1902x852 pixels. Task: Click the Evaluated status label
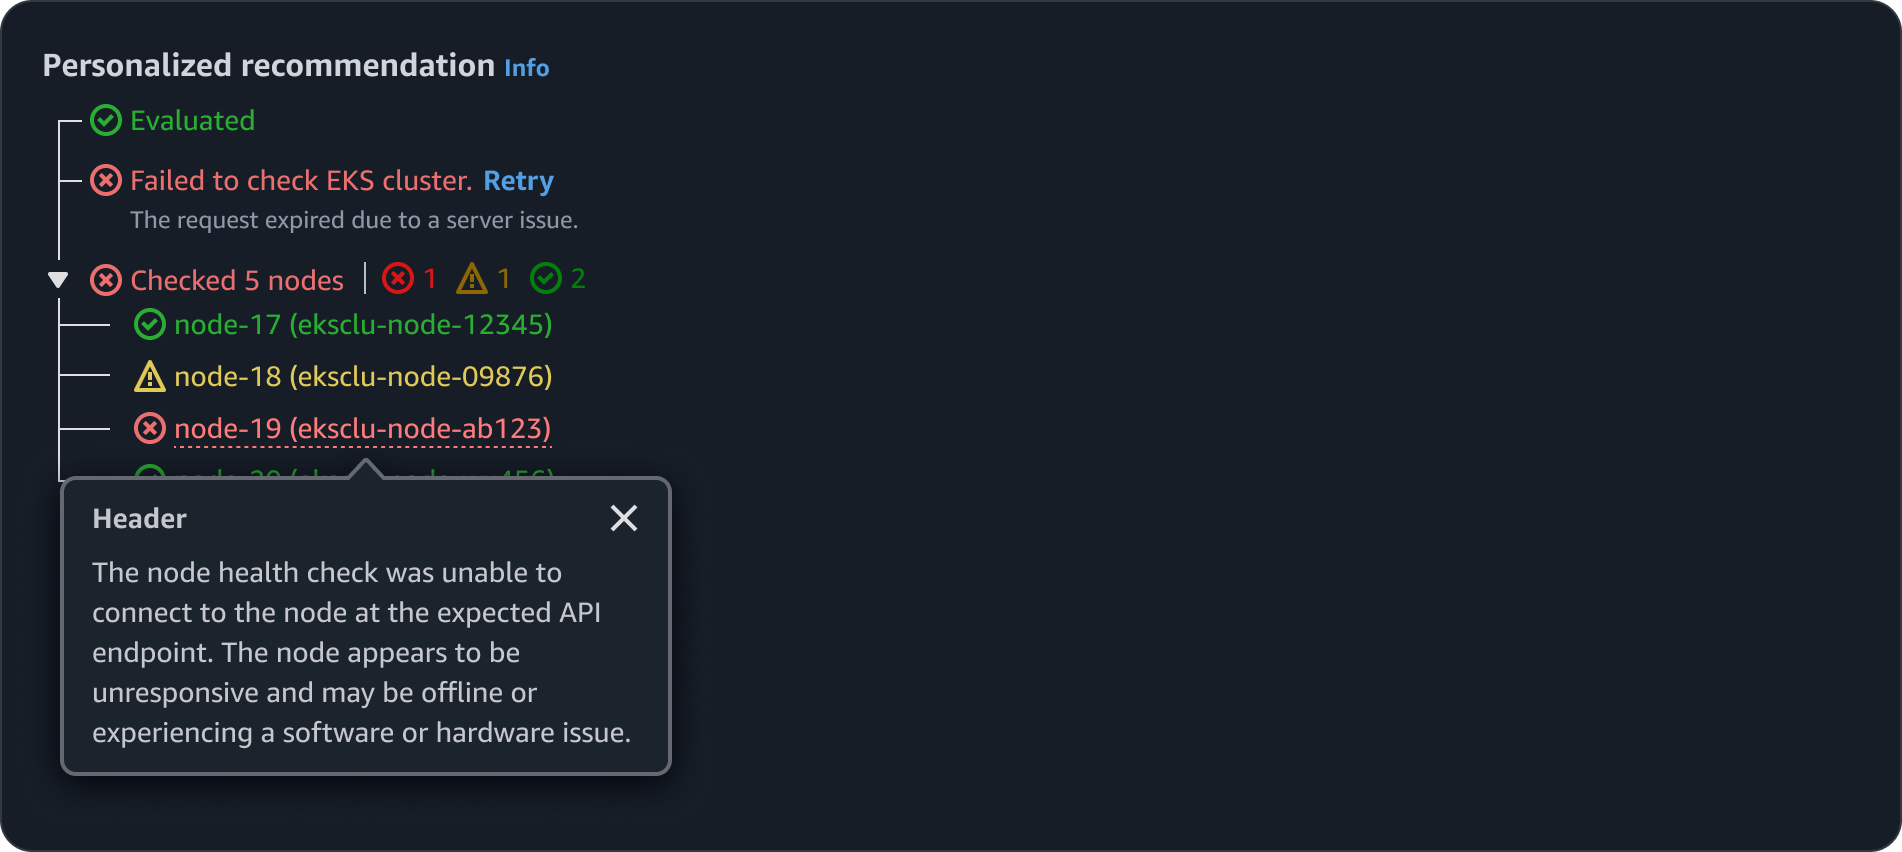[x=193, y=121]
